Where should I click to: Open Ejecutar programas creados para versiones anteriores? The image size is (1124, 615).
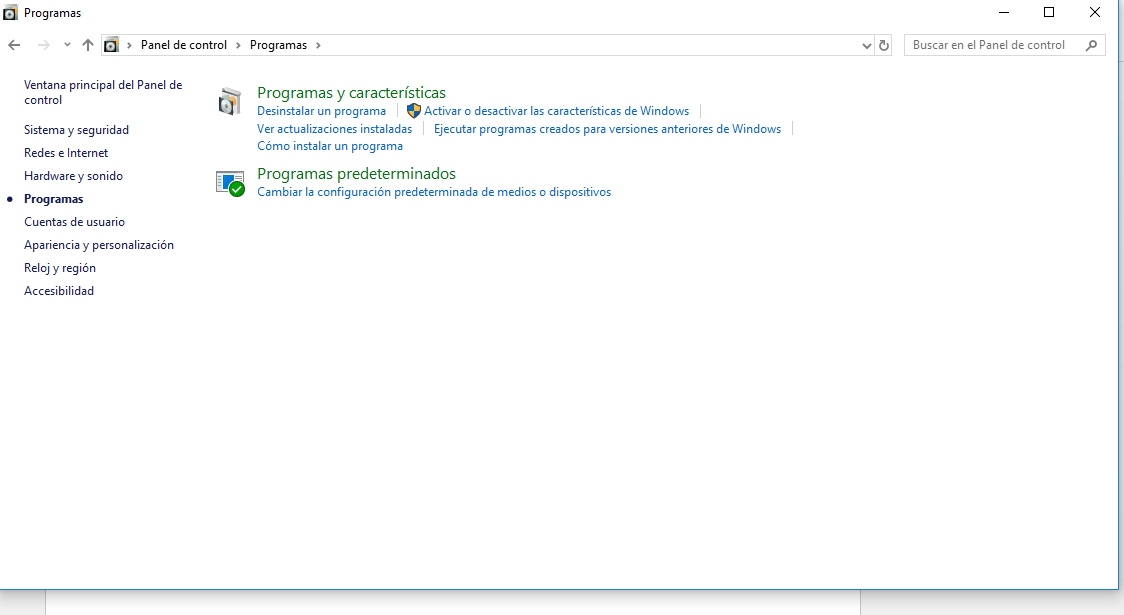(x=607, y=129)
